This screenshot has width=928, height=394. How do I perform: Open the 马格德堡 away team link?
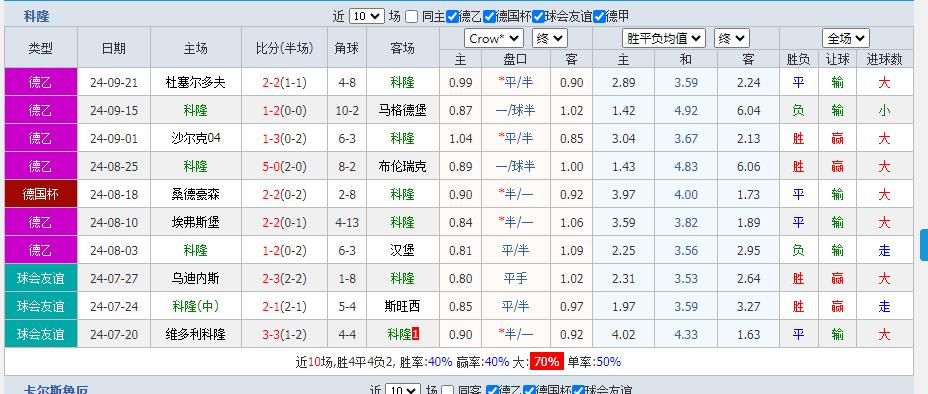coord(402,110)
